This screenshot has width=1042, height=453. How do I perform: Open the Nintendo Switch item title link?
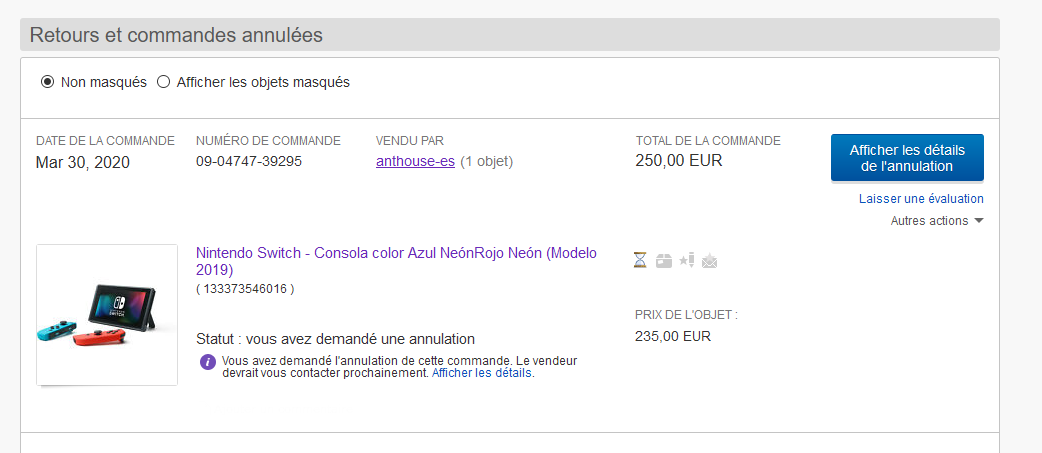pos(397,261)
